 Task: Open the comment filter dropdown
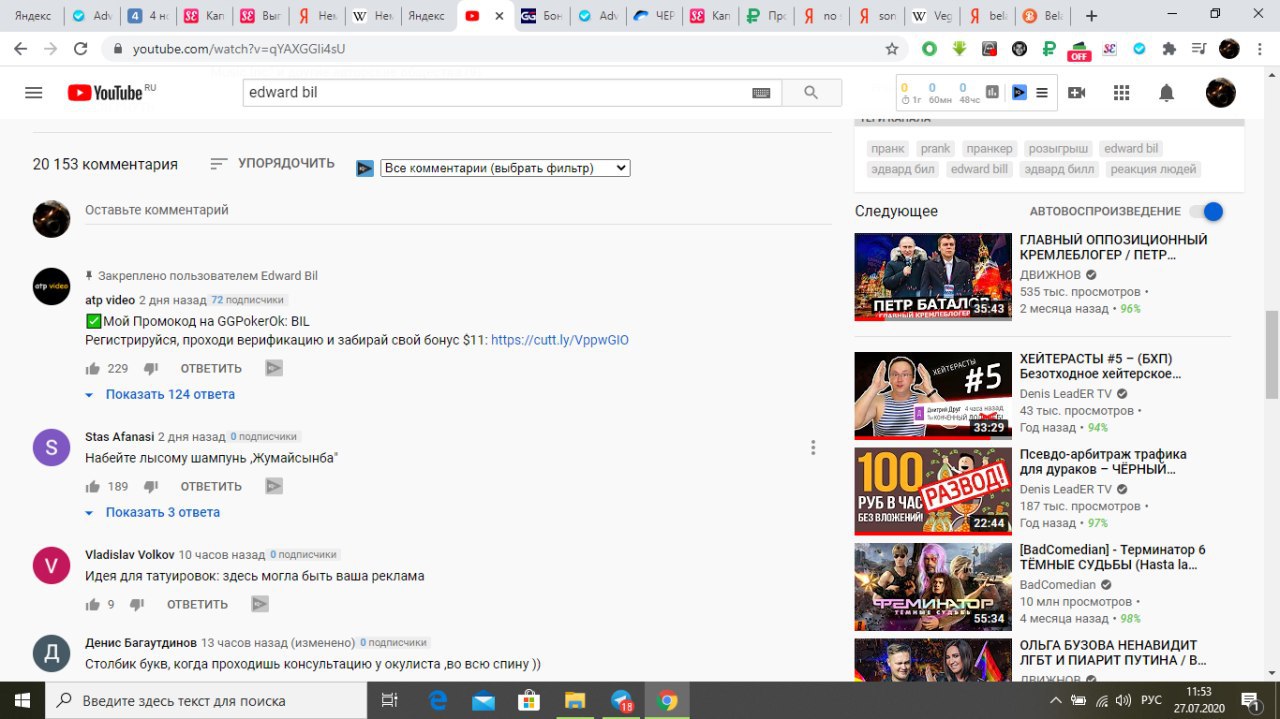[505, 168]
